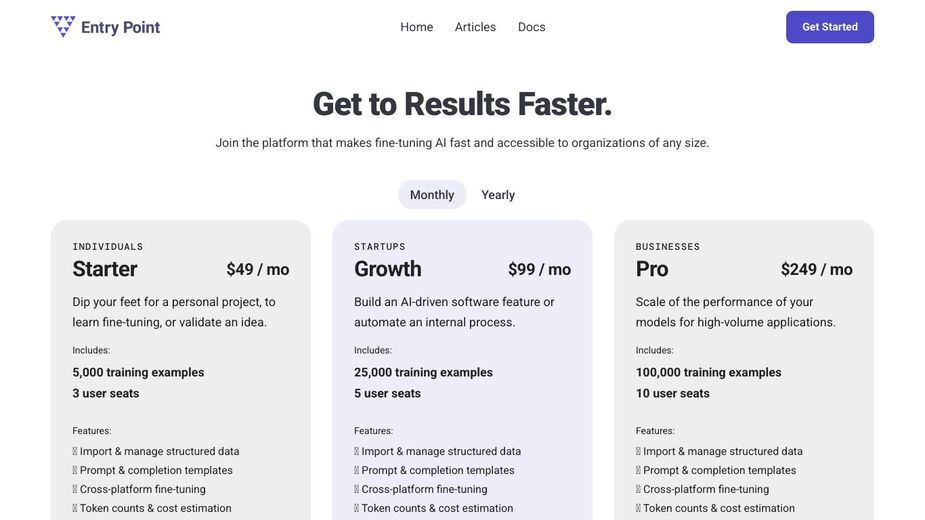Select the Growth plan heading
Viewport: 925px width, 520px height.
coord(388,269)
